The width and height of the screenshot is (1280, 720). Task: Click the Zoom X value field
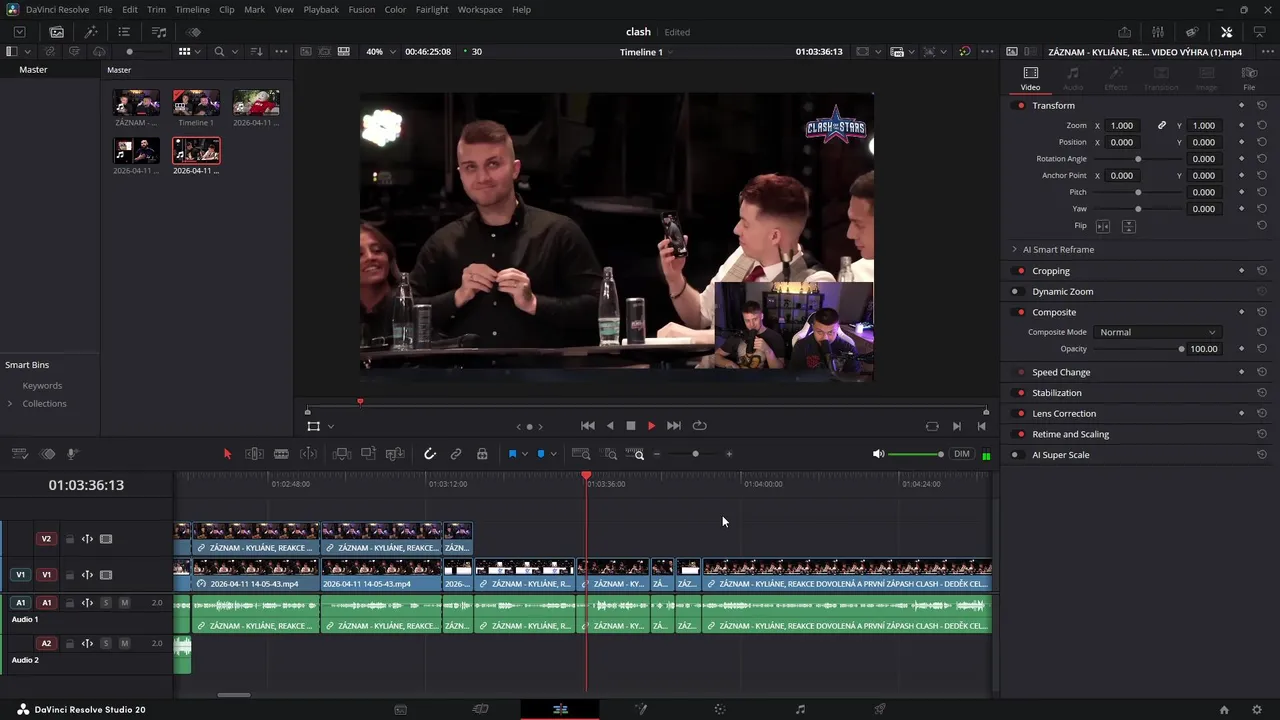pos(1122,126)
